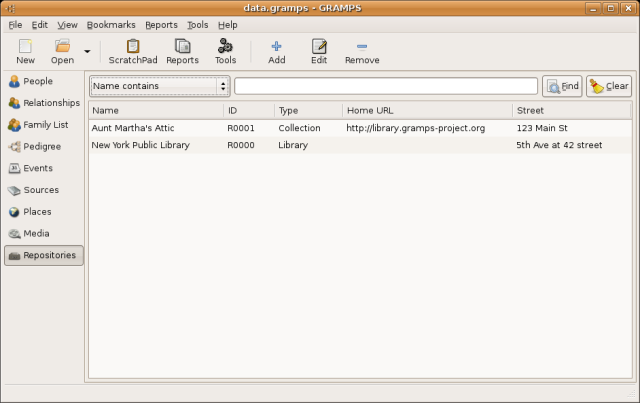Expand the Open recent files dropdown arrow
640x403 pixels.
click(87, 51)
